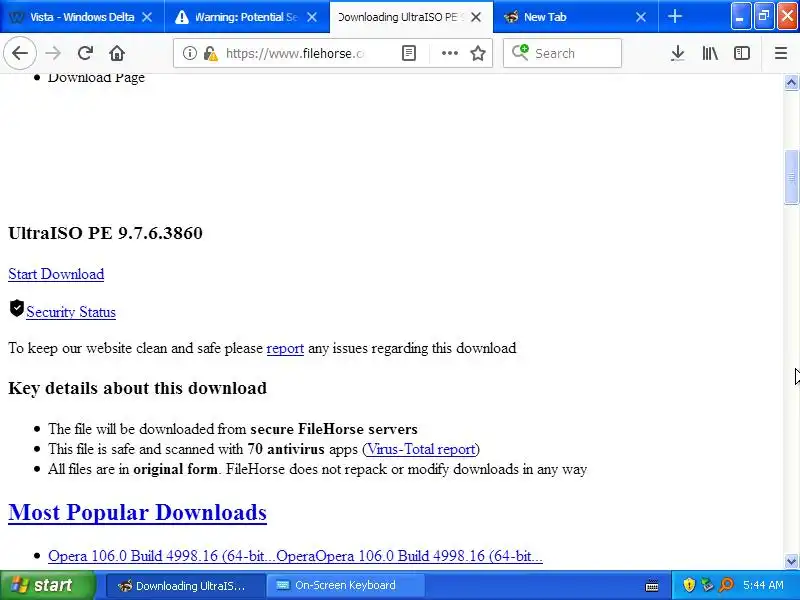Open Most Popular Downloads heading link
This screenshot has height=600, width=800.
[137, 512]
